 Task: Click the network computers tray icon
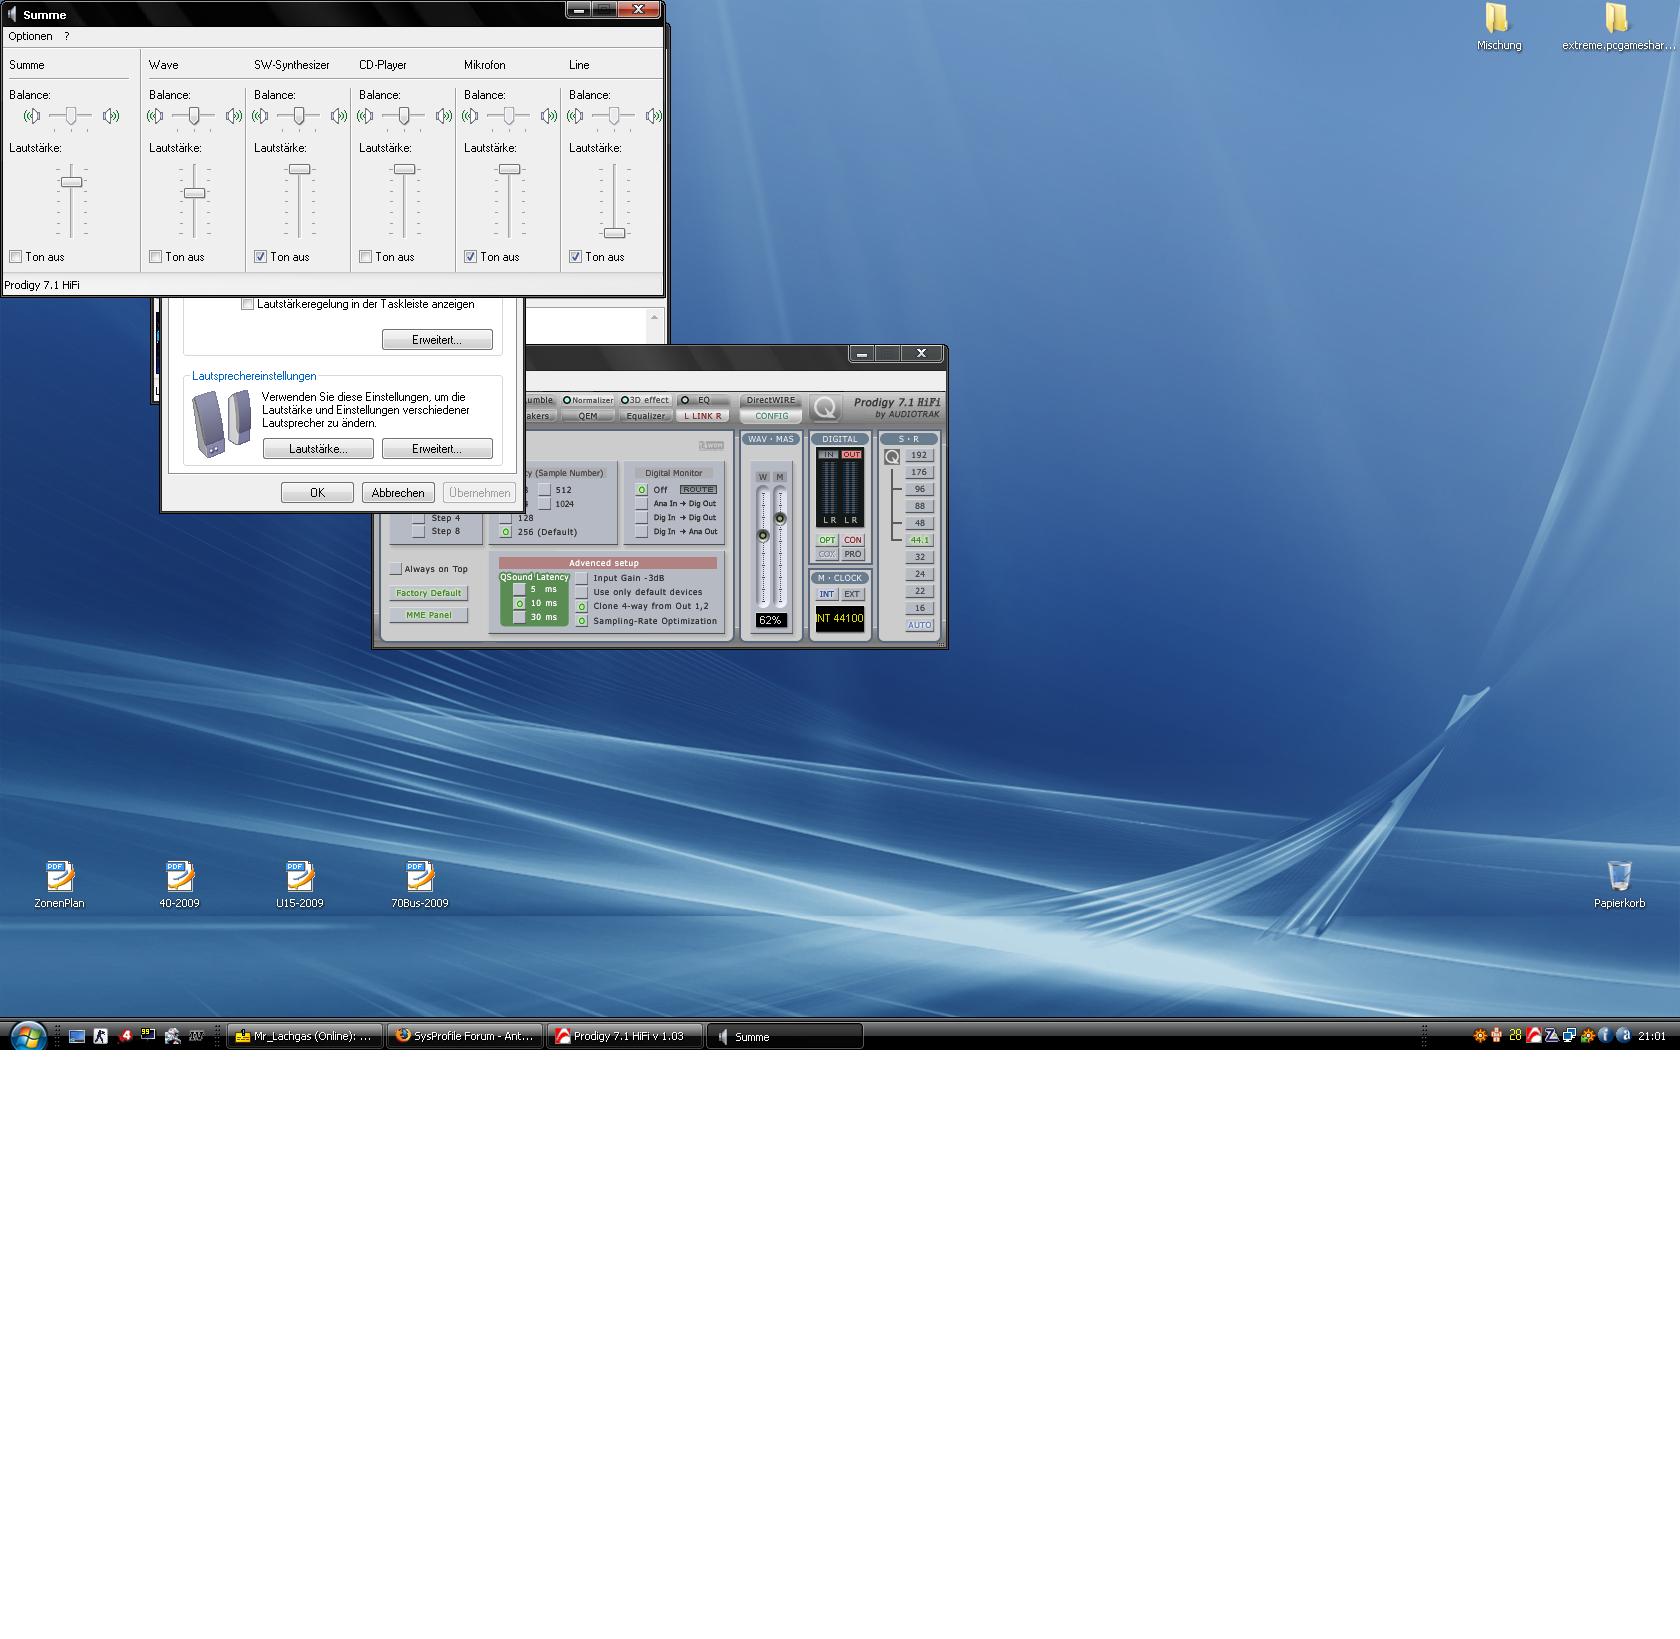(x=1570, y=1036)
